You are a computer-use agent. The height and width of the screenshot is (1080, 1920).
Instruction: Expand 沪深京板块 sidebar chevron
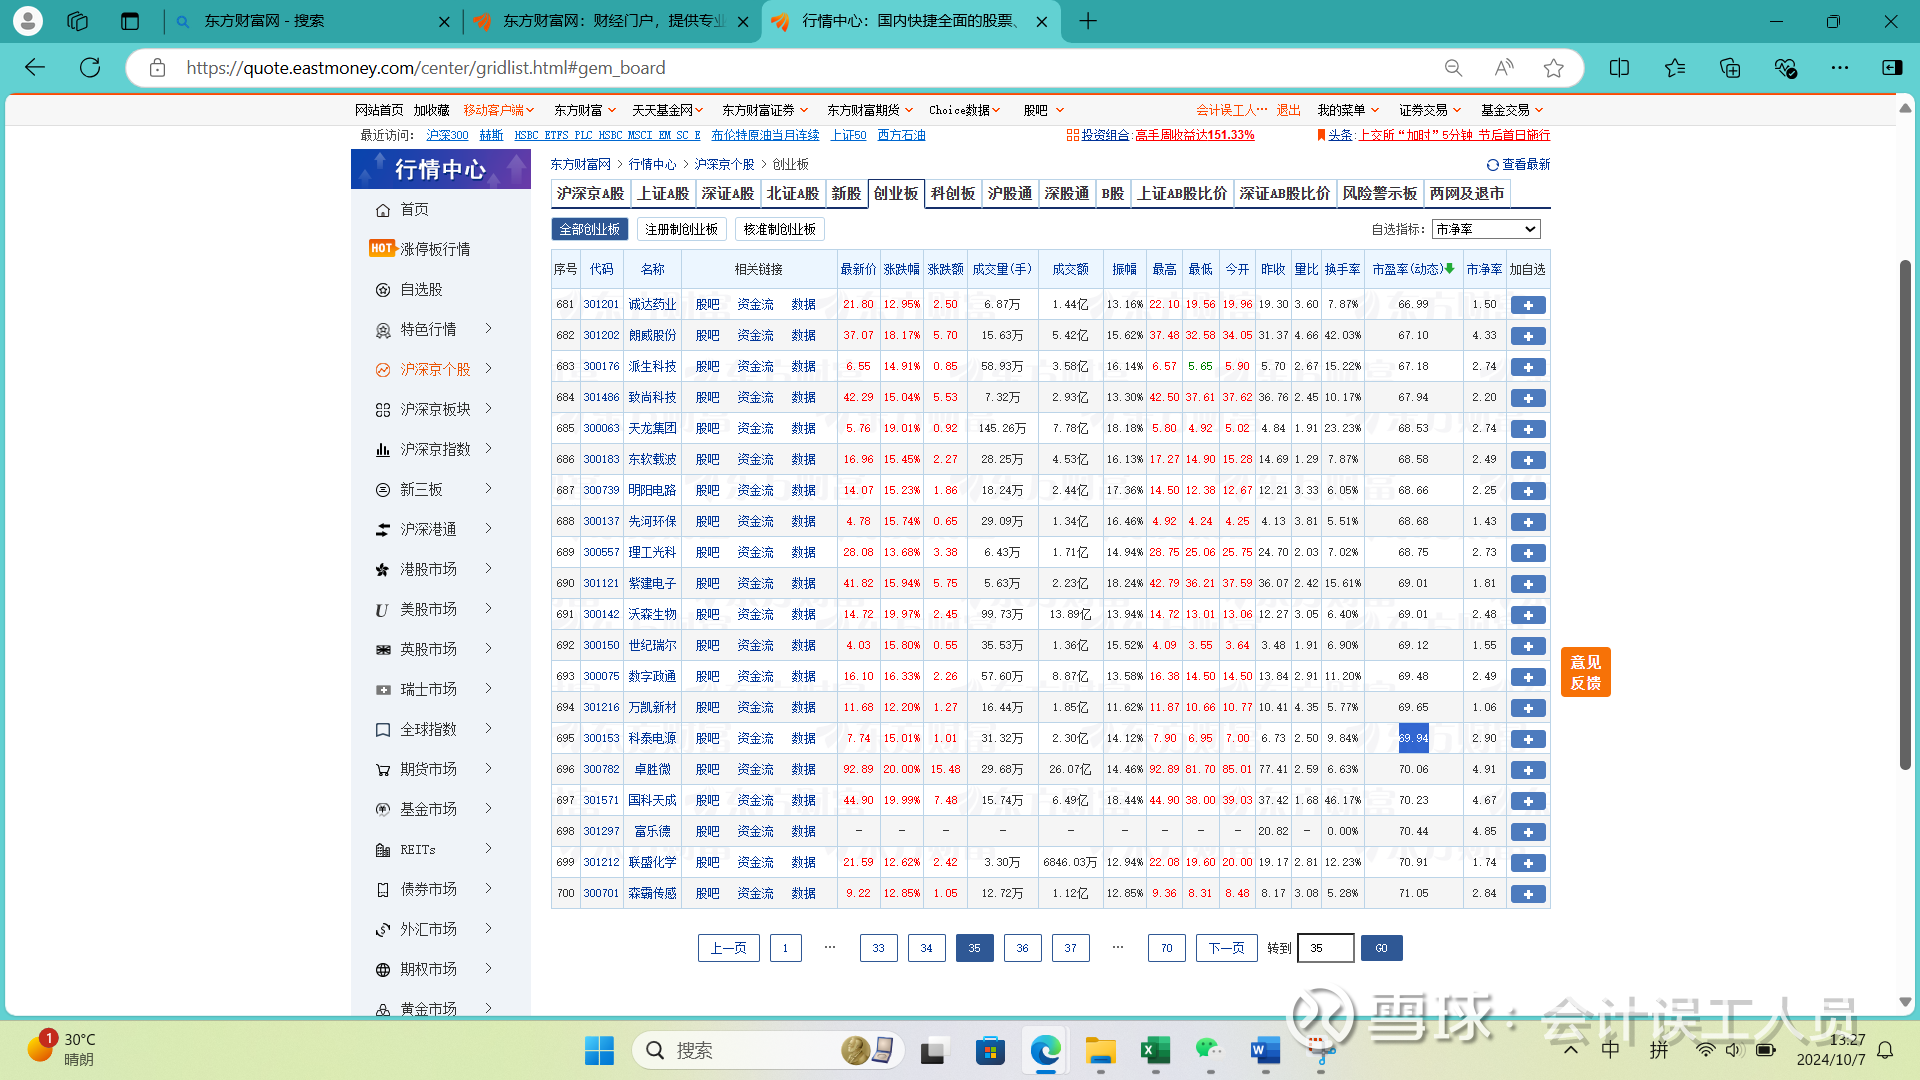tap(488, 408)
